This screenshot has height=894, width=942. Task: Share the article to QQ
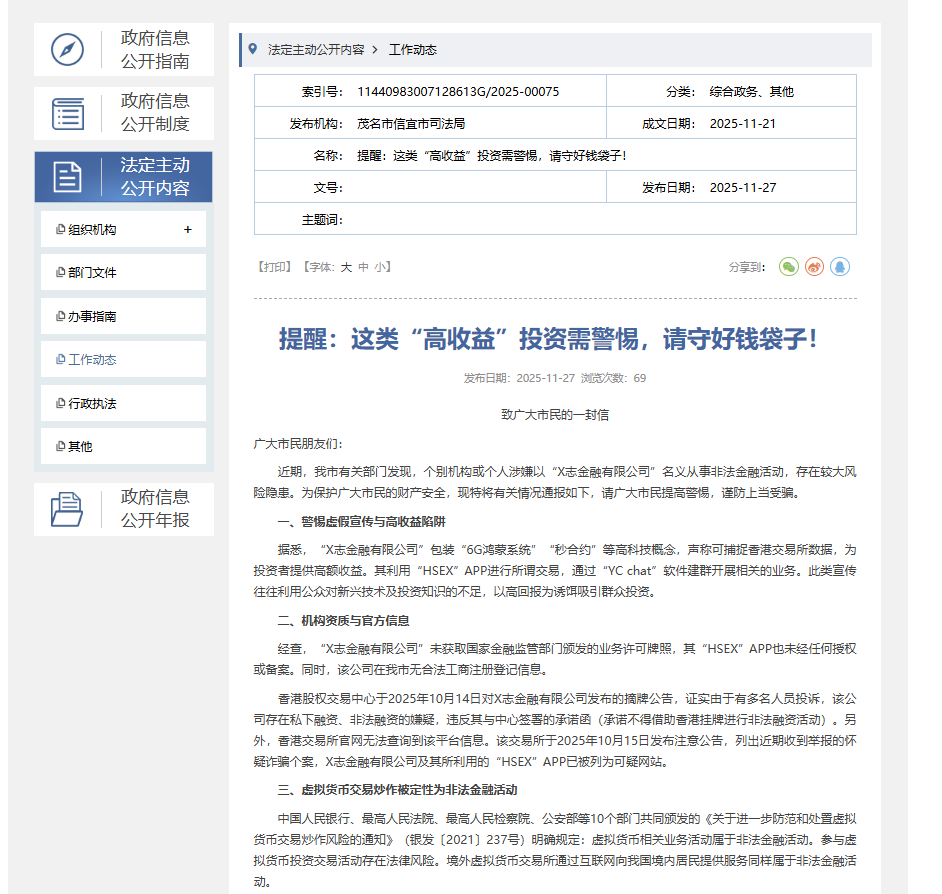[840, 267]
